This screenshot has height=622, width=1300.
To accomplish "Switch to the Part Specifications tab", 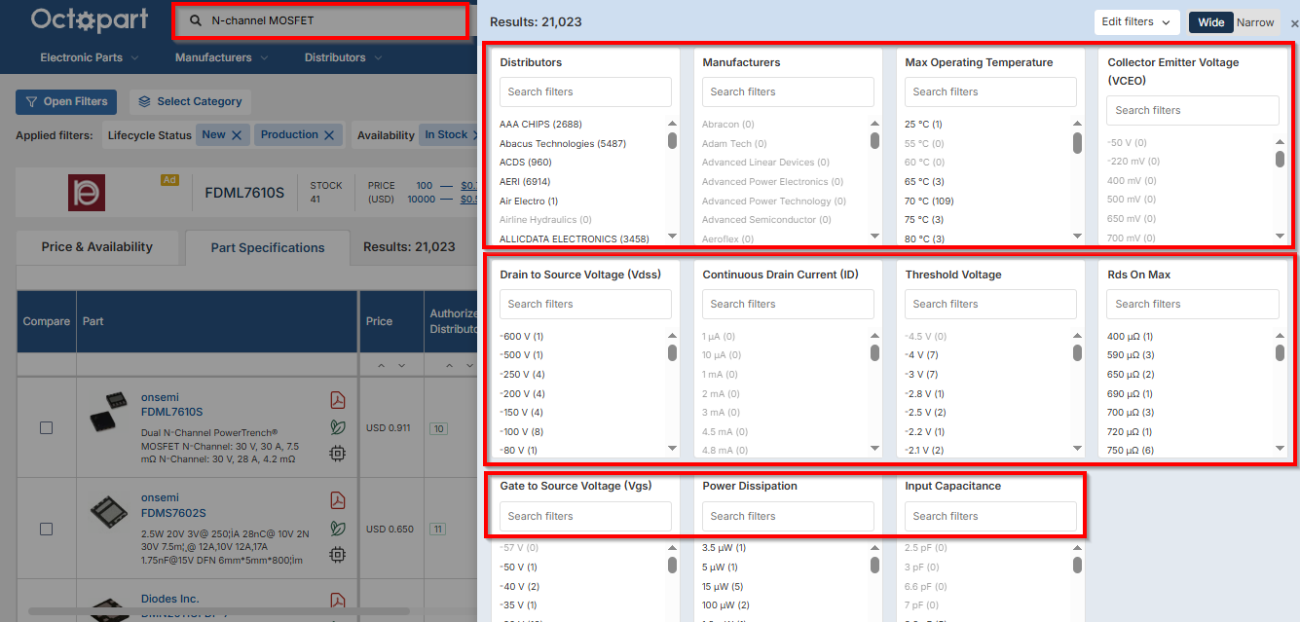I will (267, 248).
